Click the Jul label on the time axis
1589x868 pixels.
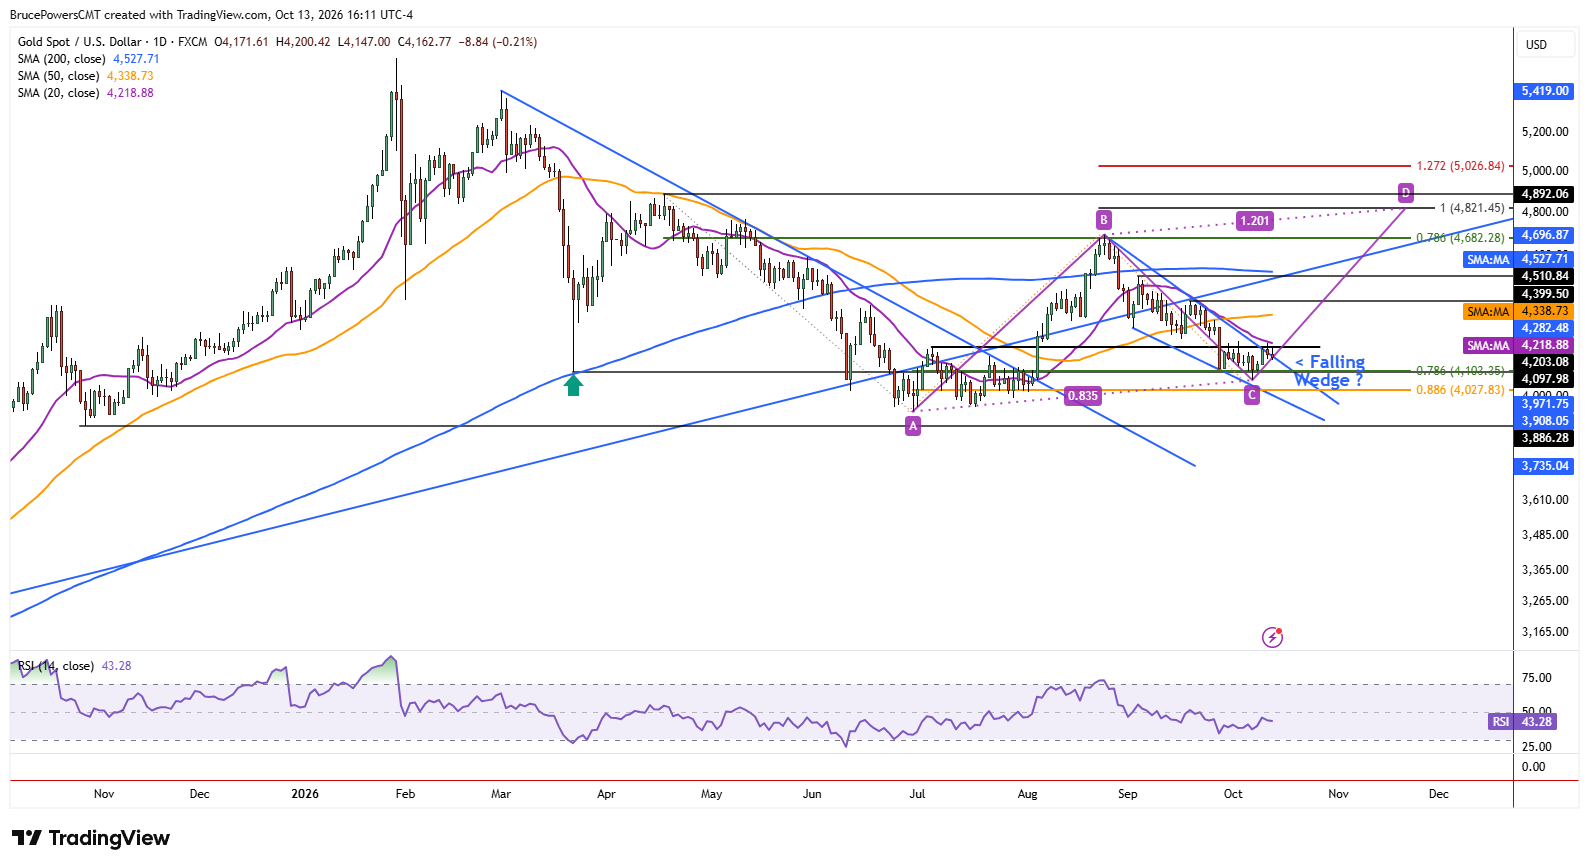[x=917, y=794]
